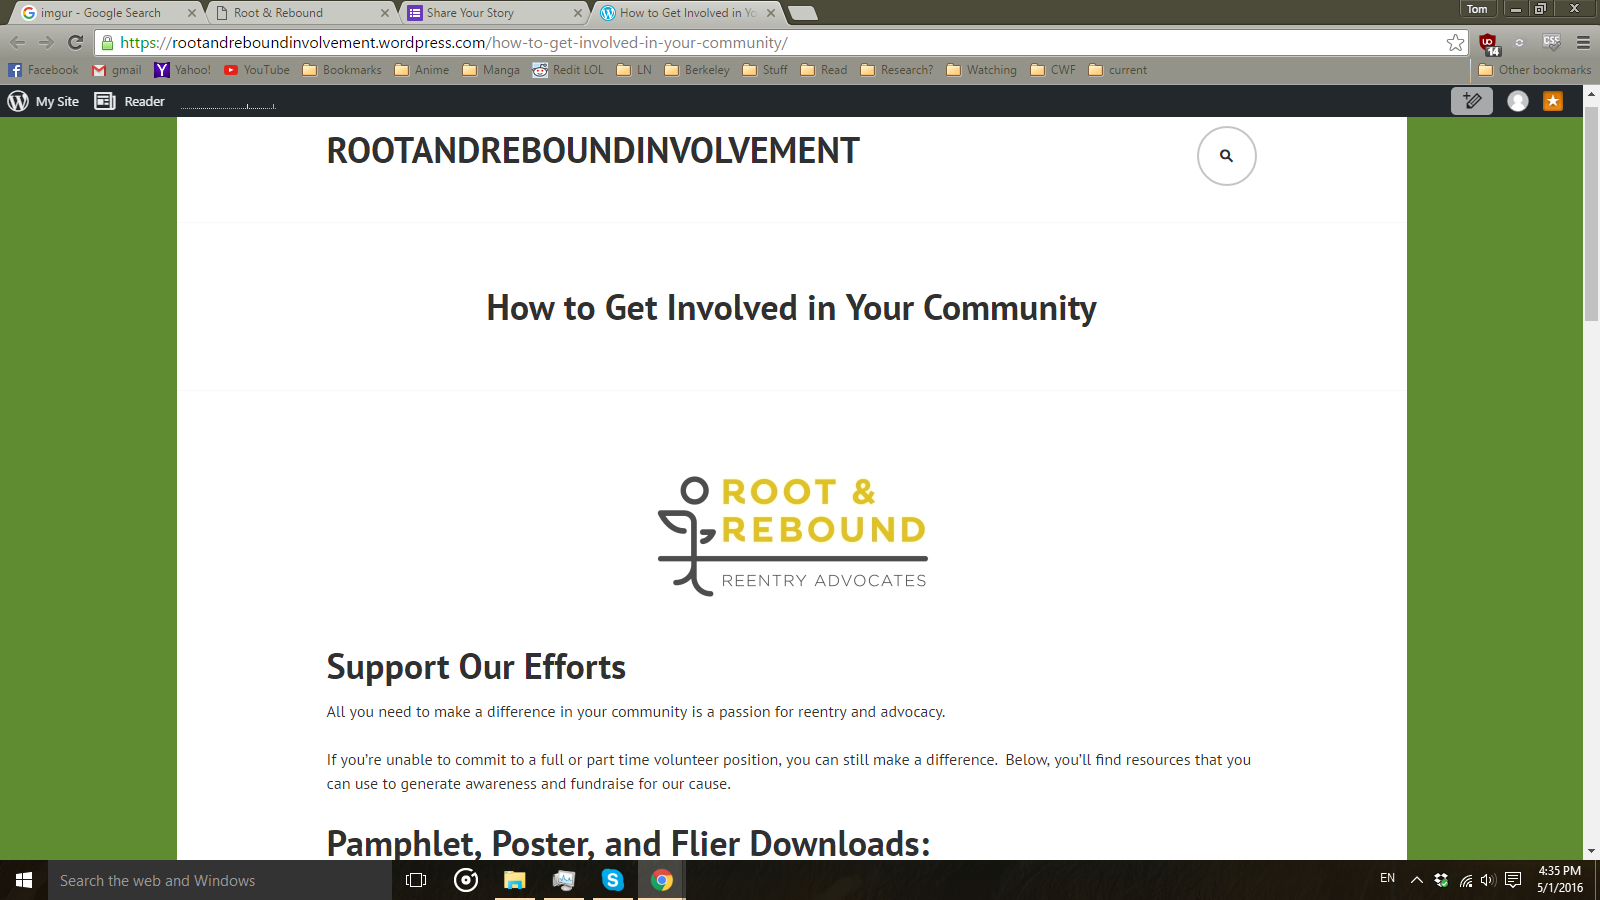
Task: Expand the Bookmarks folder
Action: (342, 70)
